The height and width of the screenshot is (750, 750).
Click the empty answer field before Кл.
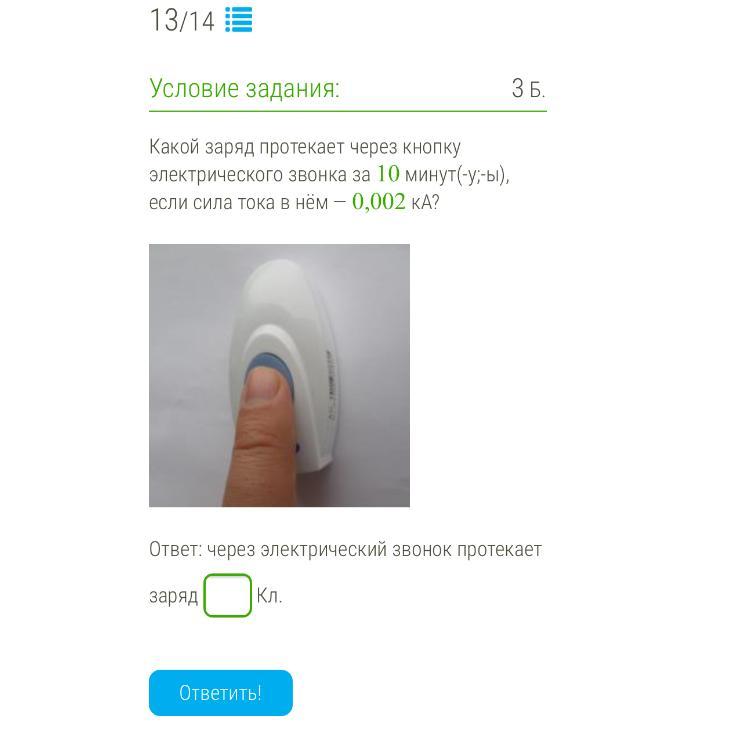[228, 595]
